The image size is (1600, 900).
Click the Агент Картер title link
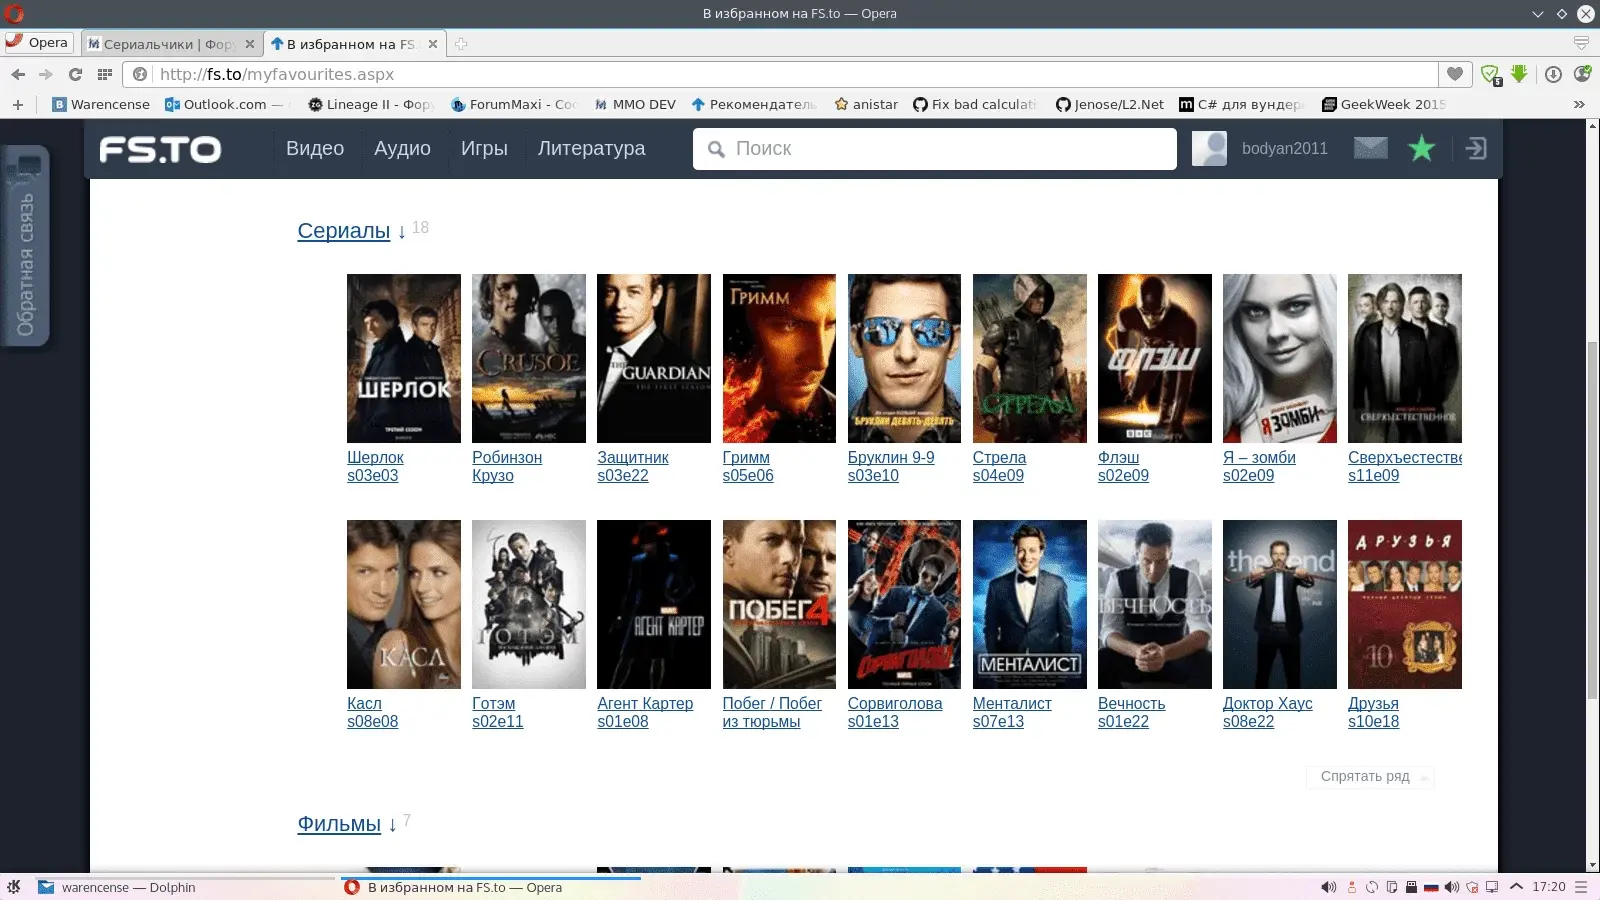645,703
